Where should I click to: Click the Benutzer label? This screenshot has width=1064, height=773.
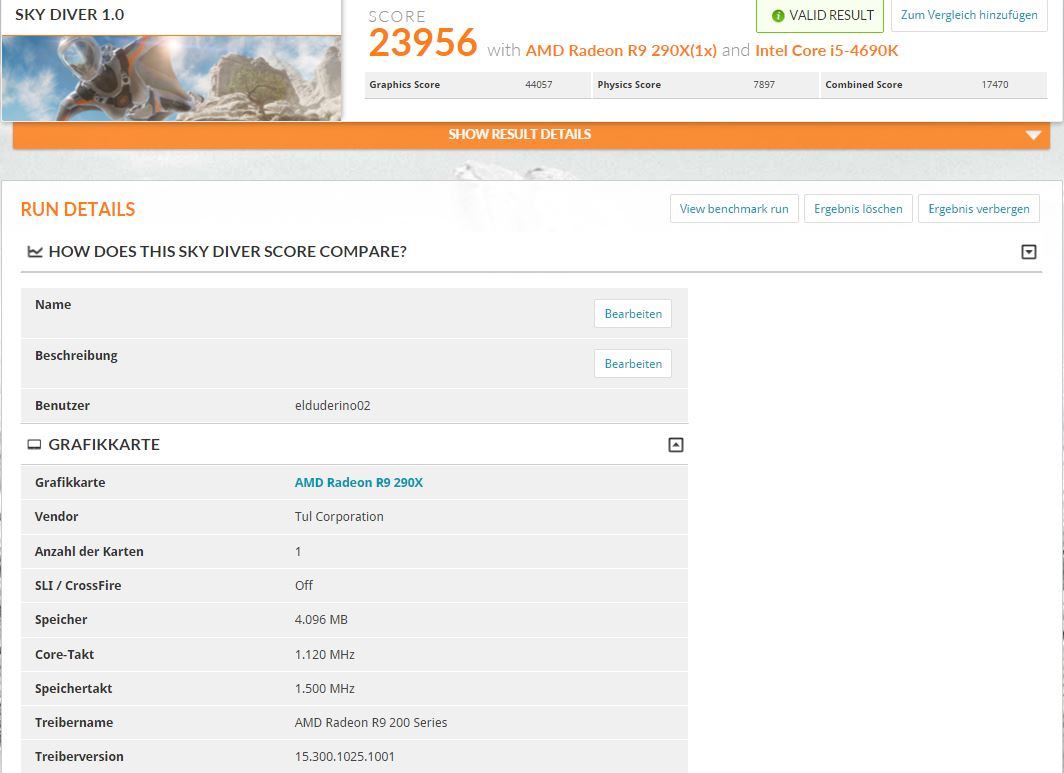pos(62,406)
